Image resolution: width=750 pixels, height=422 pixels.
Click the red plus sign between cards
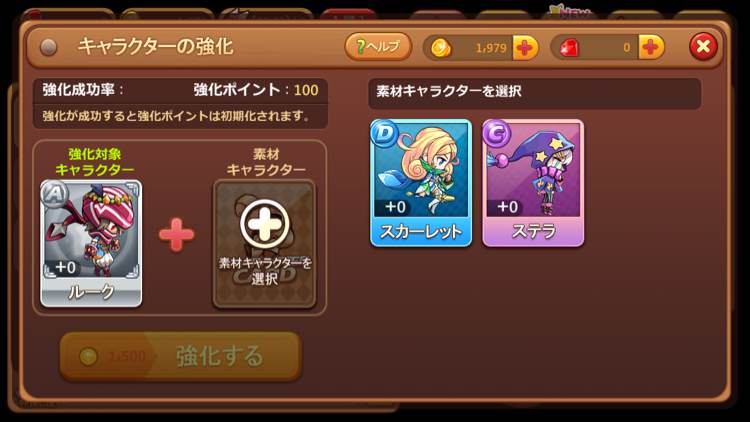click(x=176, y=234)
